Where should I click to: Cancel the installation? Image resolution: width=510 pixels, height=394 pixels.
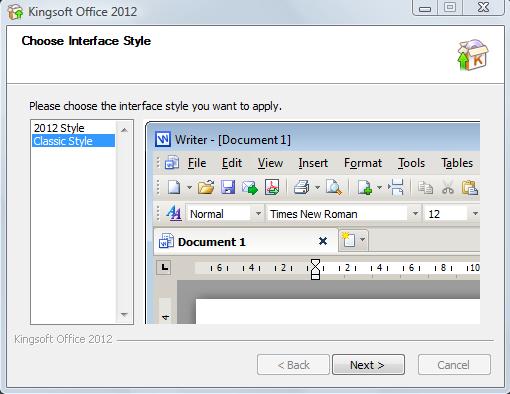[454, 365]
